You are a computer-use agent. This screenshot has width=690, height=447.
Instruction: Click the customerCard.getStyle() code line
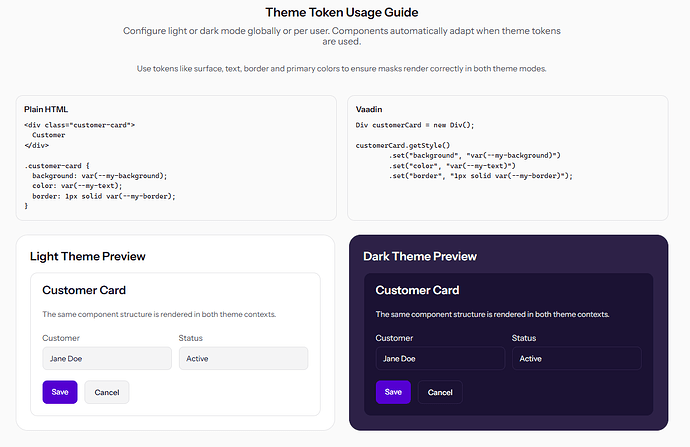click(403, 145)
